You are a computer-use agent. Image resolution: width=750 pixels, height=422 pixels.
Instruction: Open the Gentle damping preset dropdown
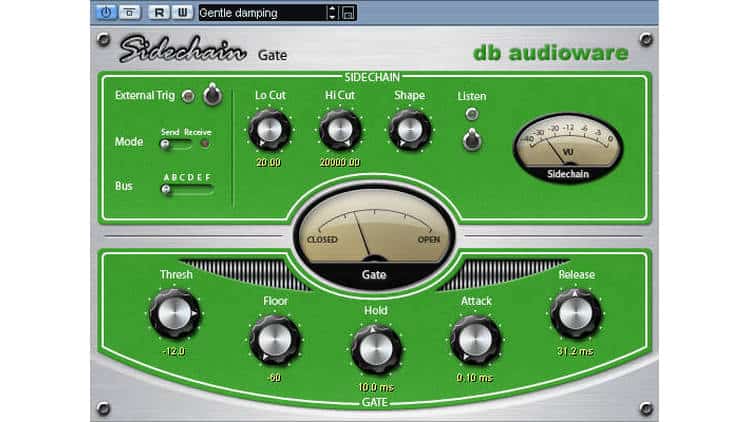tap(262, 13)
